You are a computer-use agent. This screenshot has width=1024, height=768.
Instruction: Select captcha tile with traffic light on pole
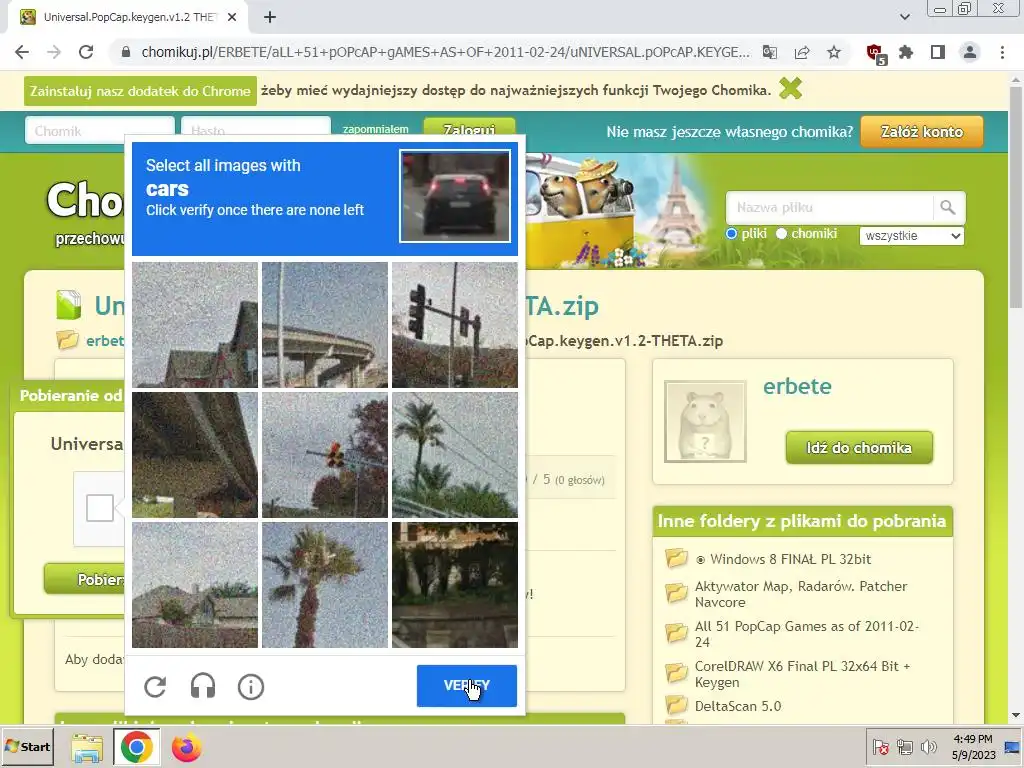(x=455, y=325)
